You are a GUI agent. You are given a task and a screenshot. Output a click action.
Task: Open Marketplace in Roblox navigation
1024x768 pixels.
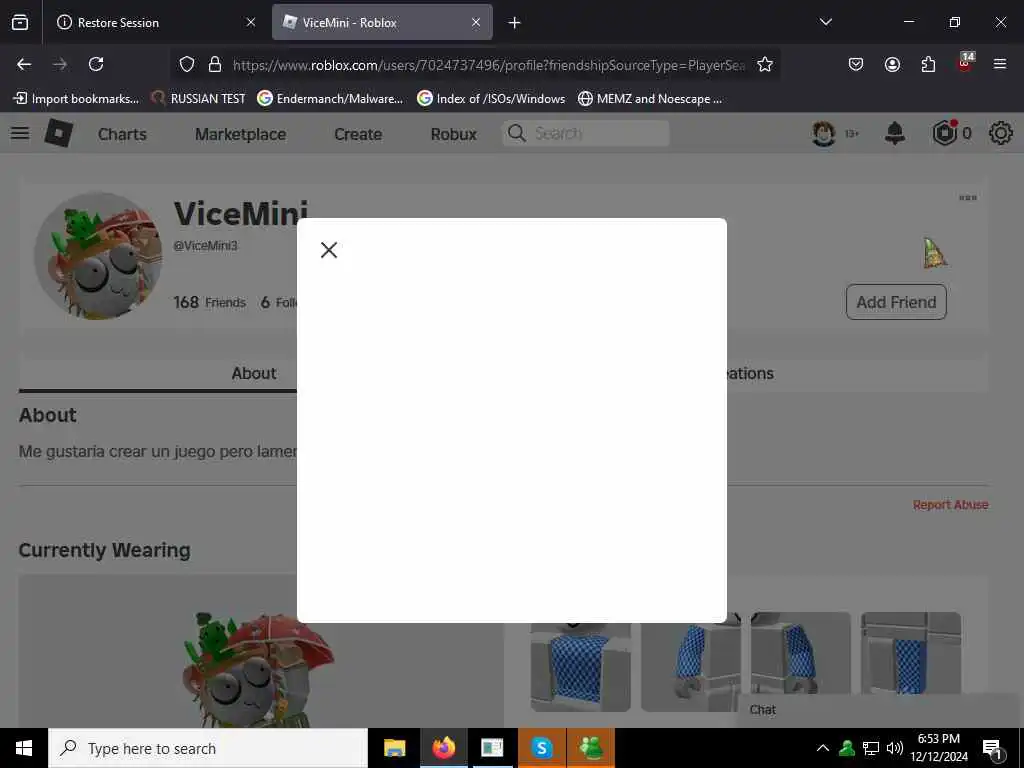click(240, 134)
